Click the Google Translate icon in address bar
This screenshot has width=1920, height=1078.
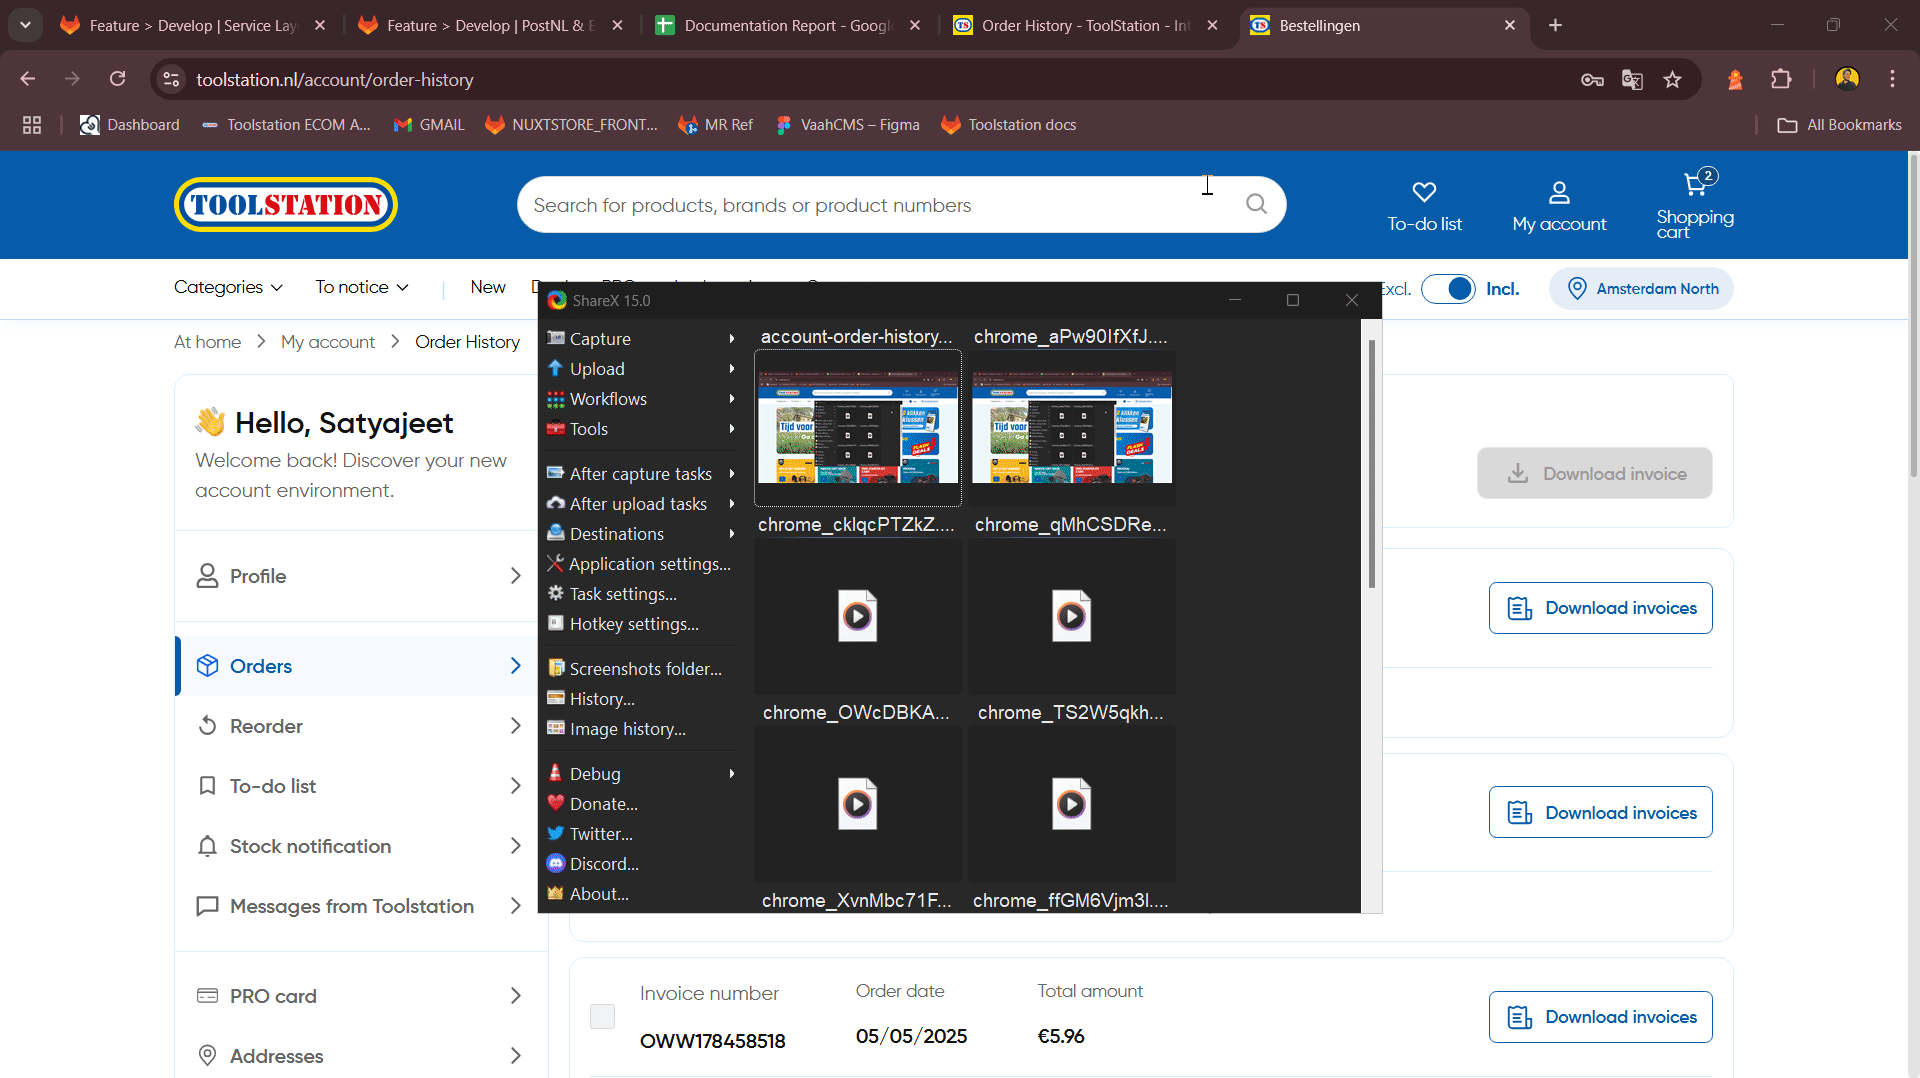[1633, 79]
